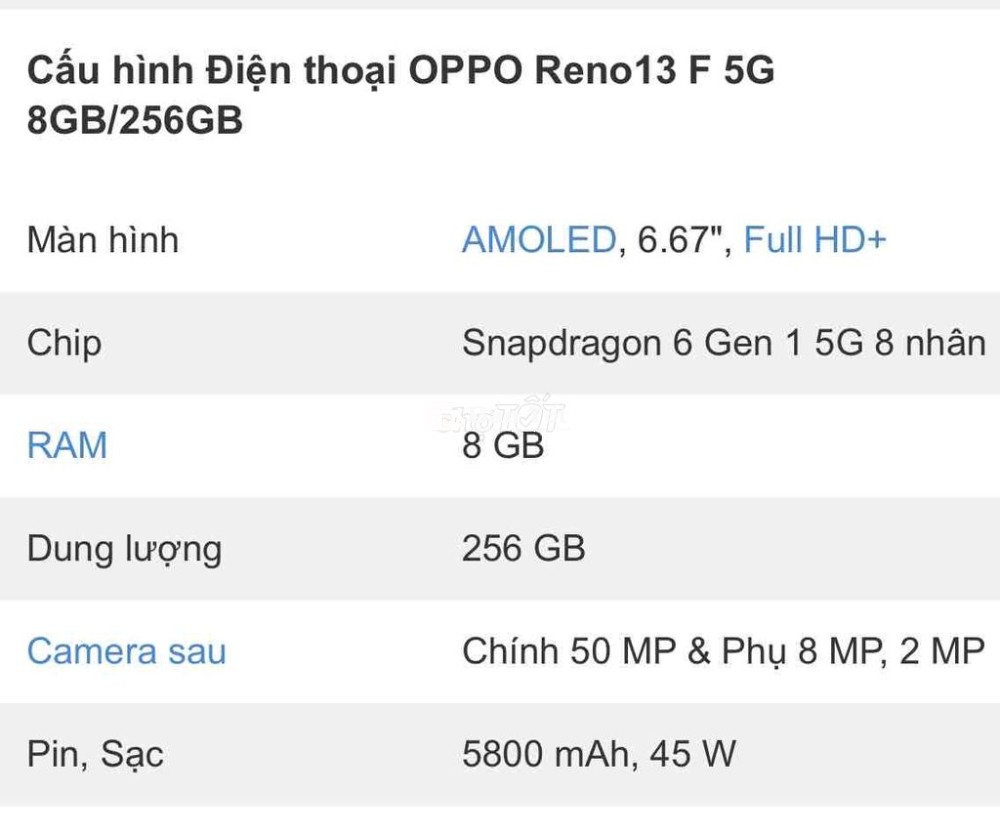The image size is (1000, 835).
Task: Click the 8GB/256GB title line
Action: (135, 119)
